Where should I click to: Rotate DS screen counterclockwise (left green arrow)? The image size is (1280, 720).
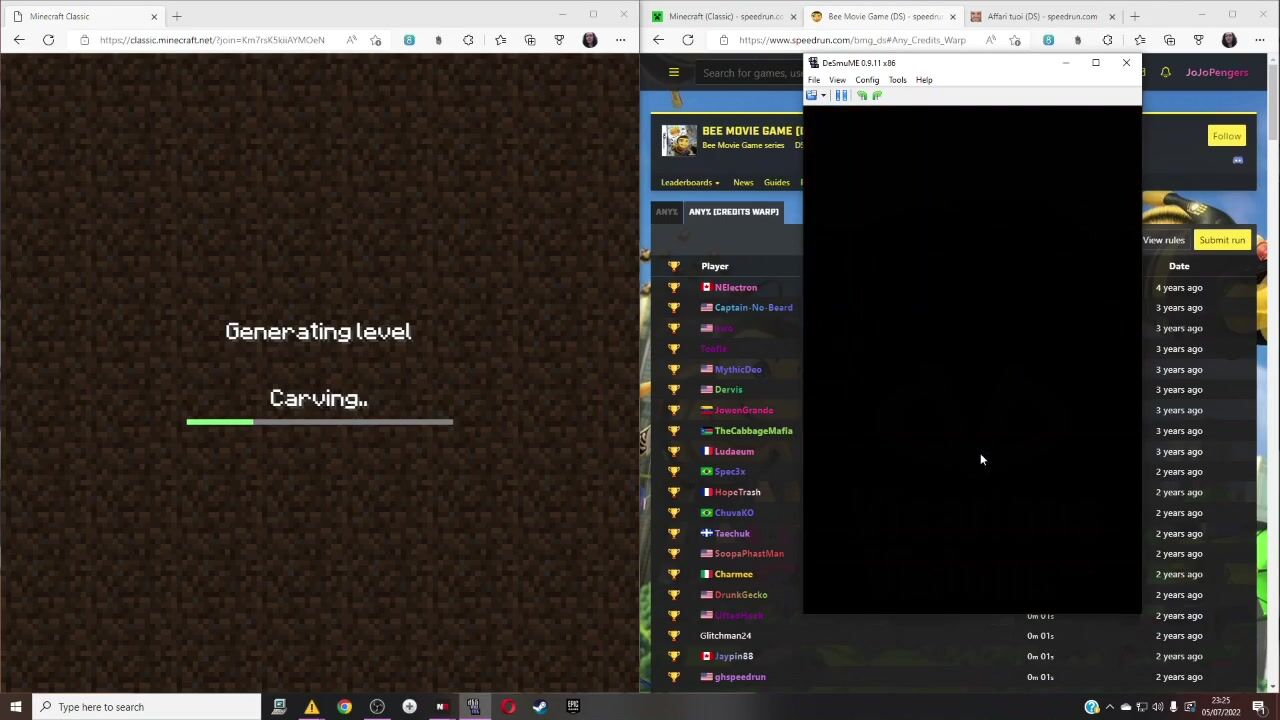click(x=861, y=96)
